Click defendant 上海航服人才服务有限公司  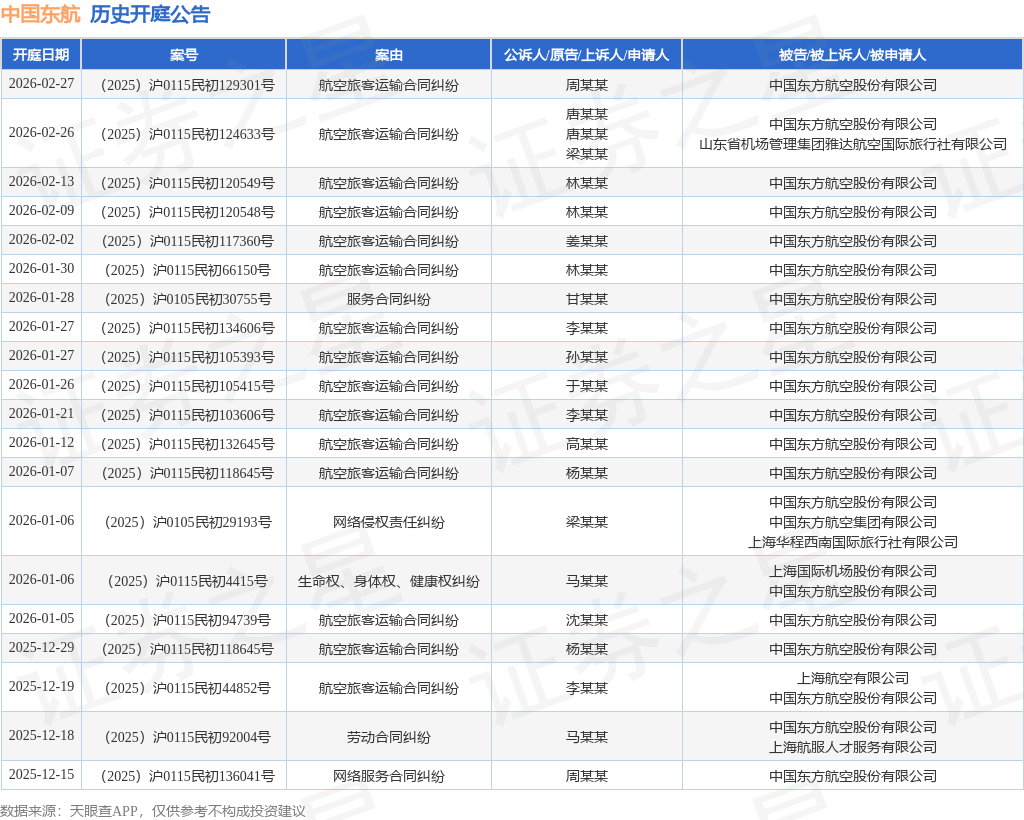pos(852,747)
